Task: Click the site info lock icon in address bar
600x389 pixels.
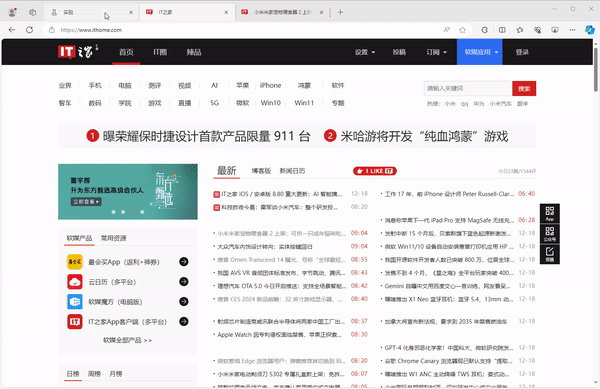Action: tap(52, 30)
